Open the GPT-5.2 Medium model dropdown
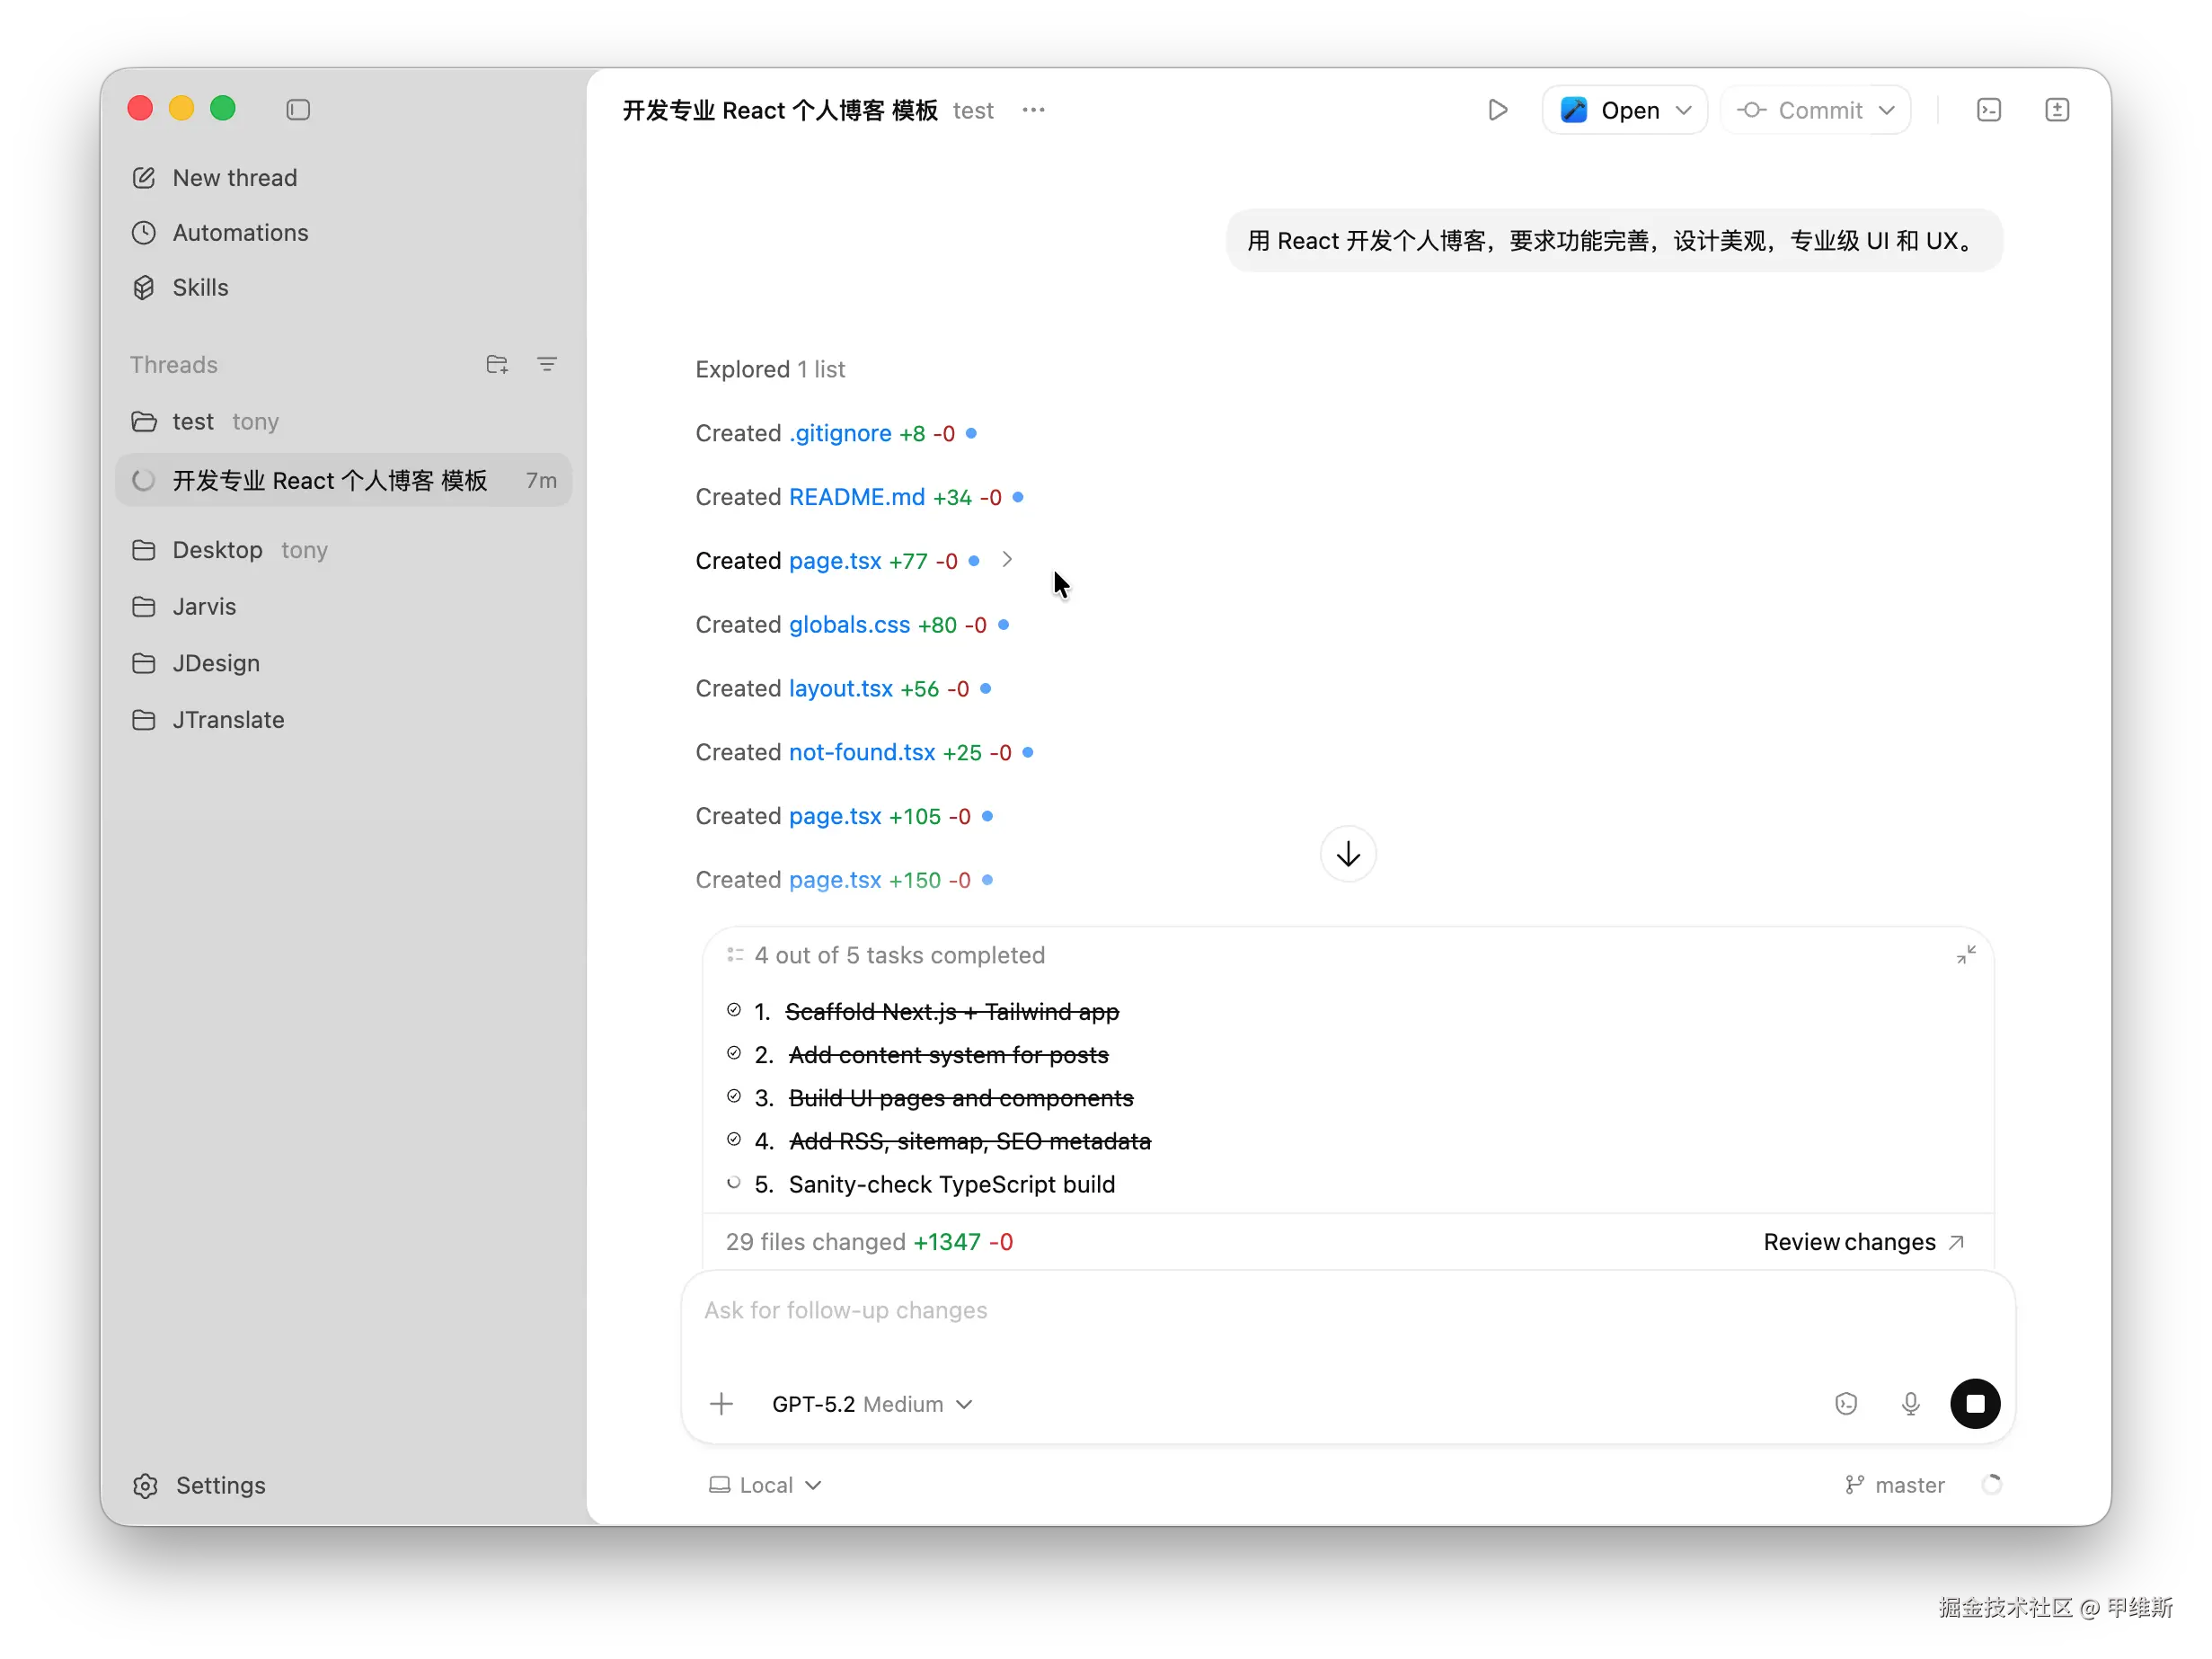This screenshot has height=1659, width=2212. pyautogui.click(x=871, y=1404)
